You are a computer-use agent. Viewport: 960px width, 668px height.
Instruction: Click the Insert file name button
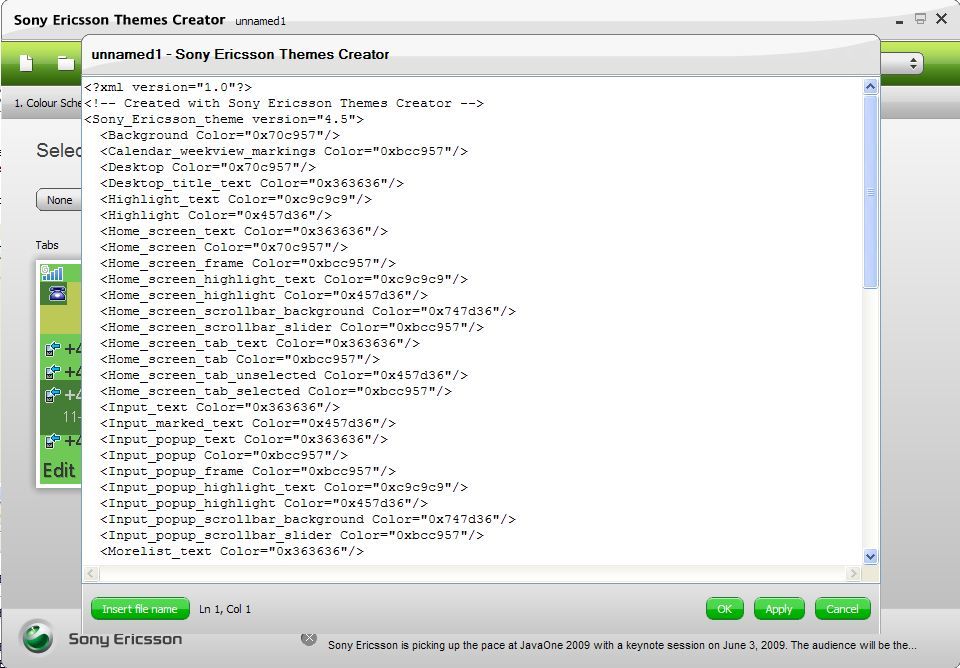(140, 609)
